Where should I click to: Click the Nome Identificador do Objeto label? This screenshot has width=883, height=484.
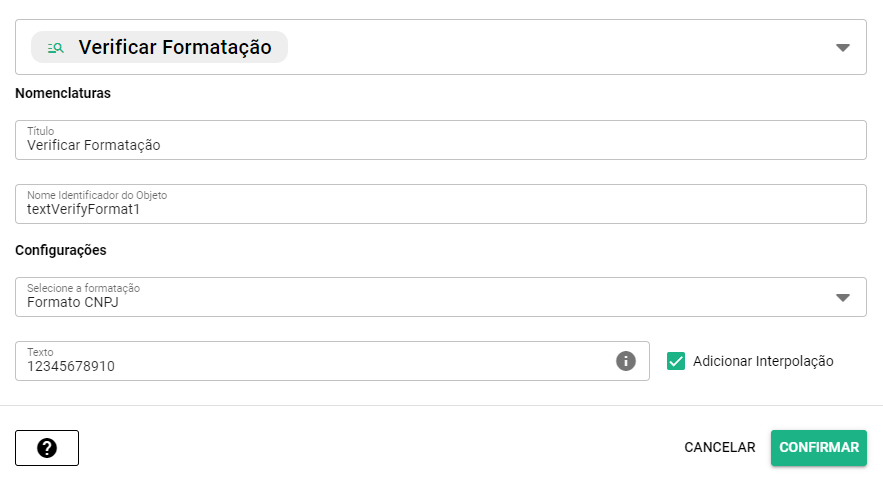coord(97,194)
